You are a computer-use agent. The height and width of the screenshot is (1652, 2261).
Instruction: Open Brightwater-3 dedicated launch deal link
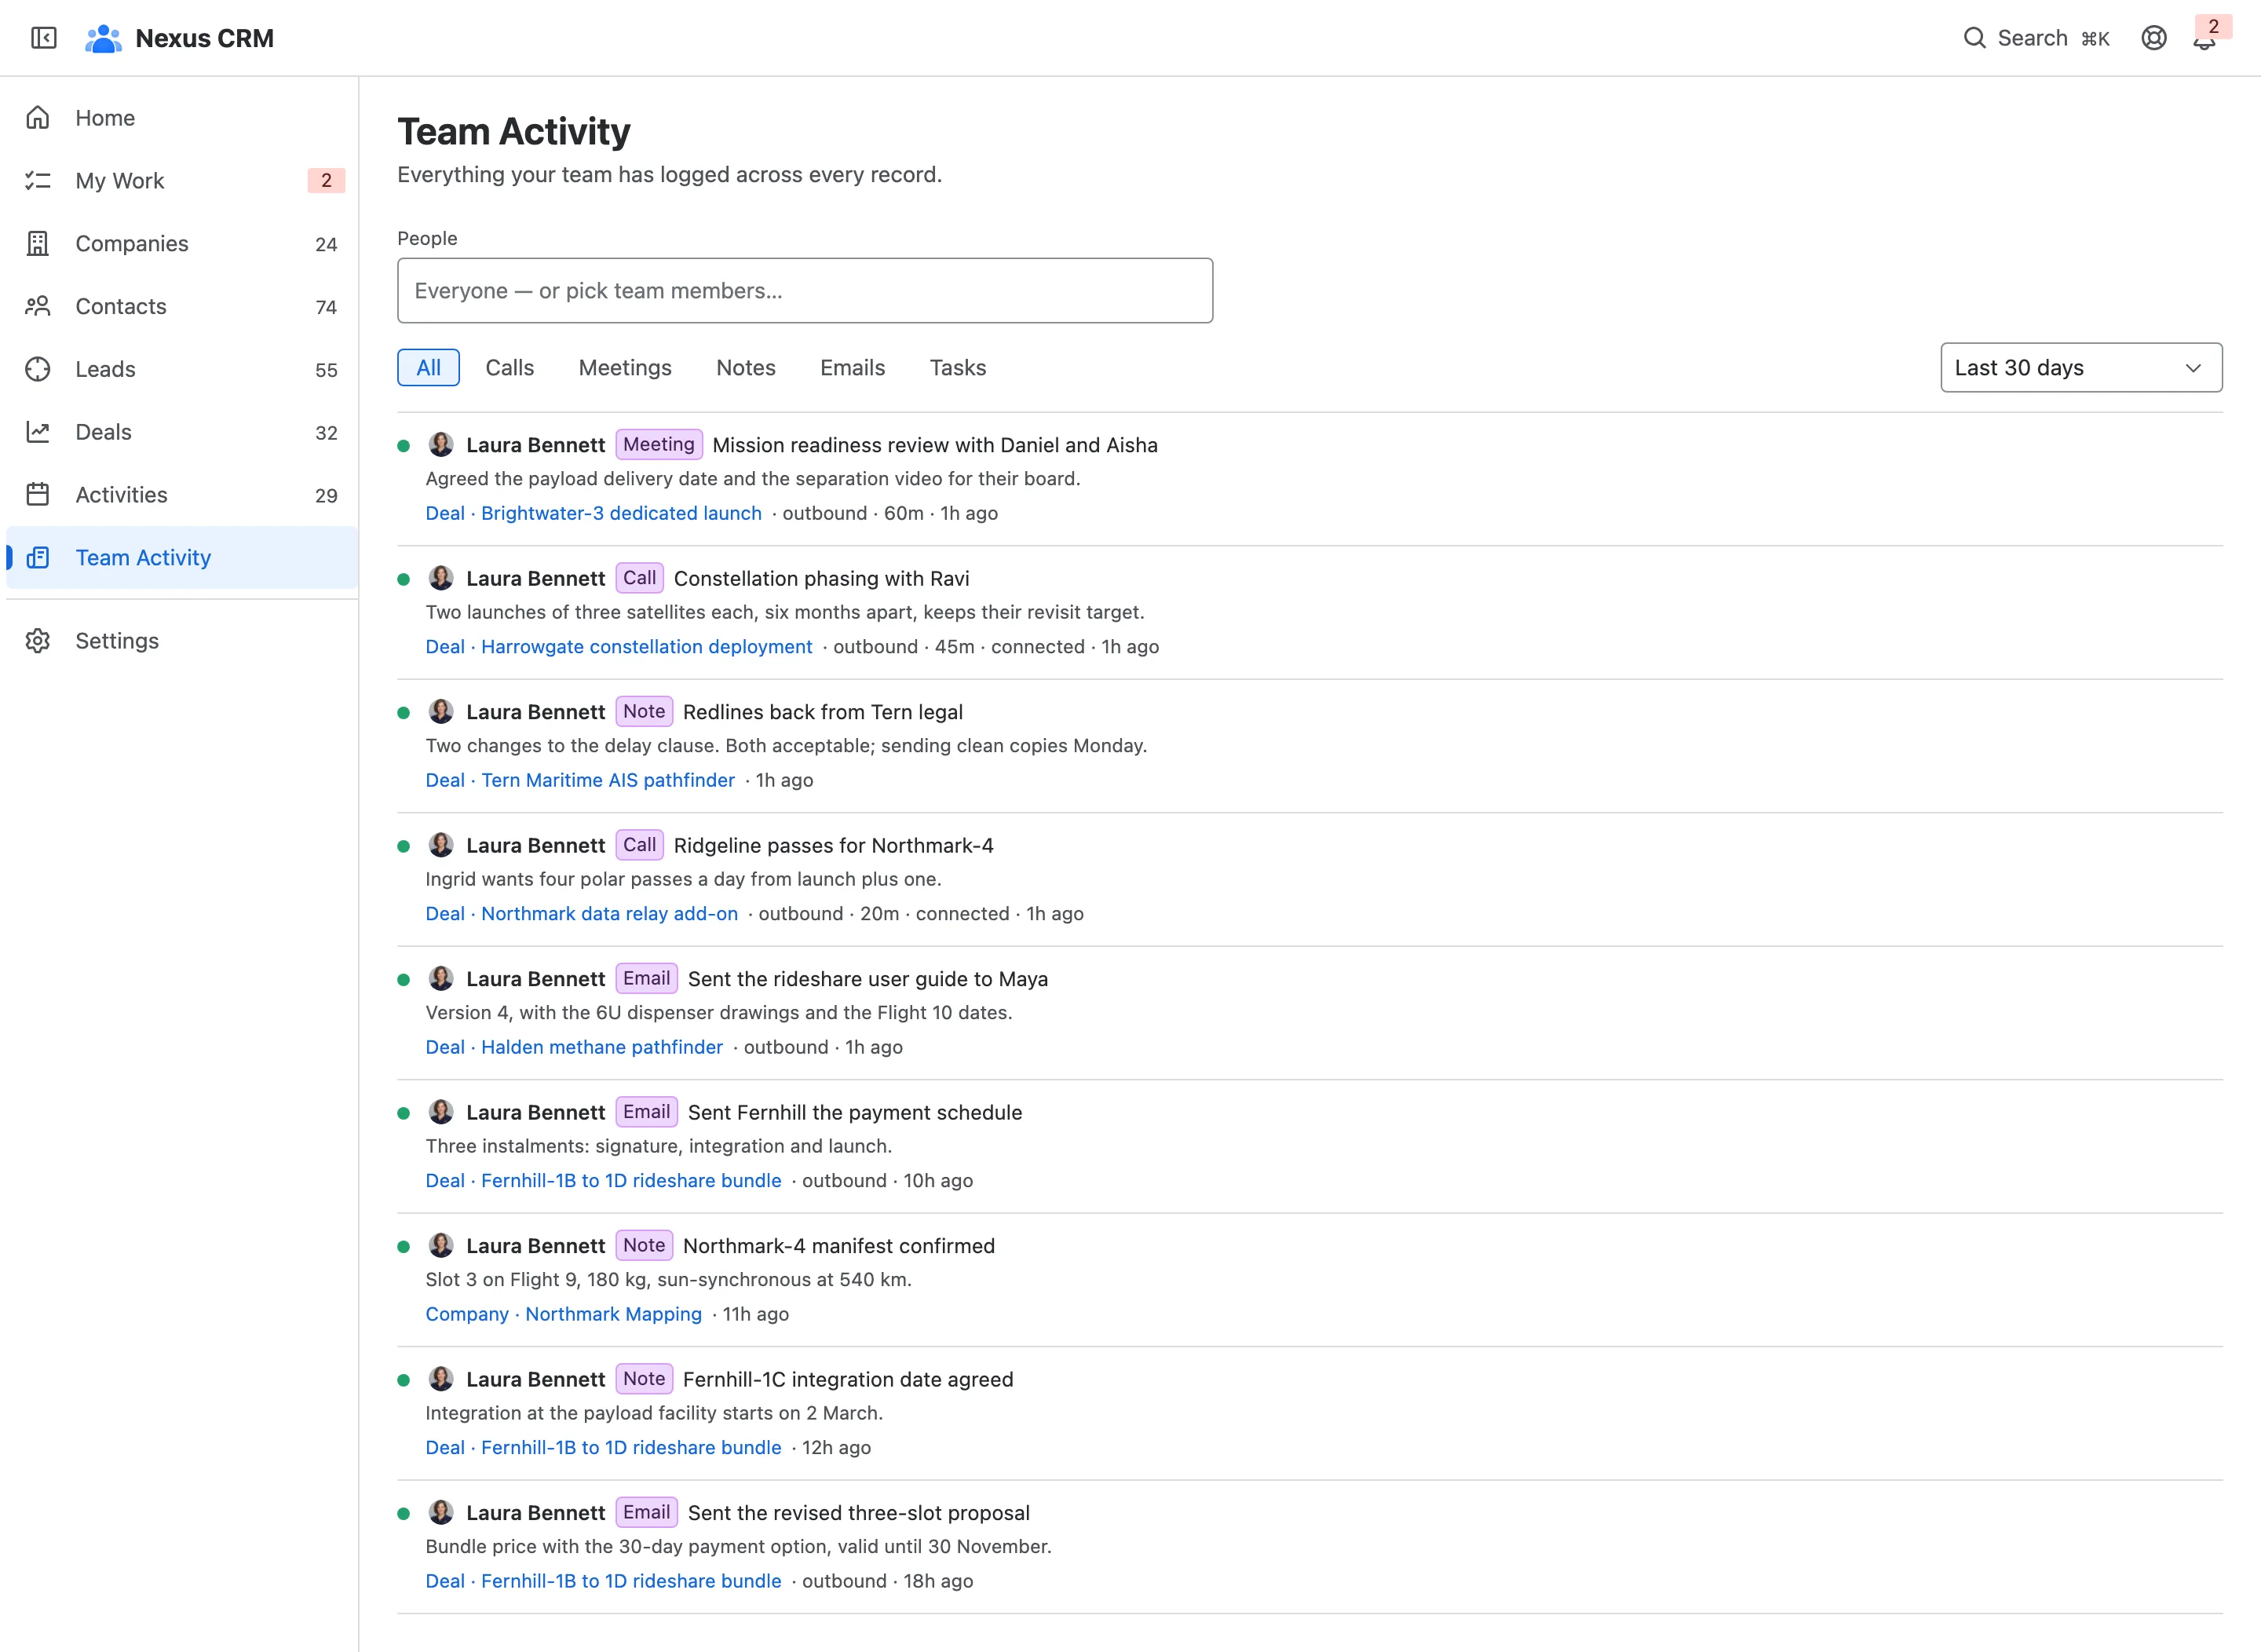coord(594,513)
